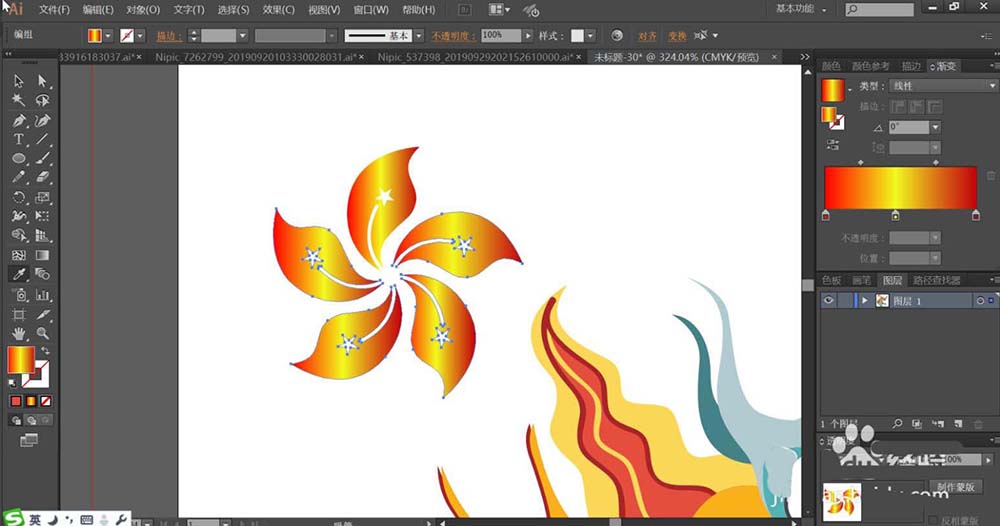Screen dimensions: 1000x526
Task: Select the Symbol Sprayer tool
Action: click(x=18, y=295)
